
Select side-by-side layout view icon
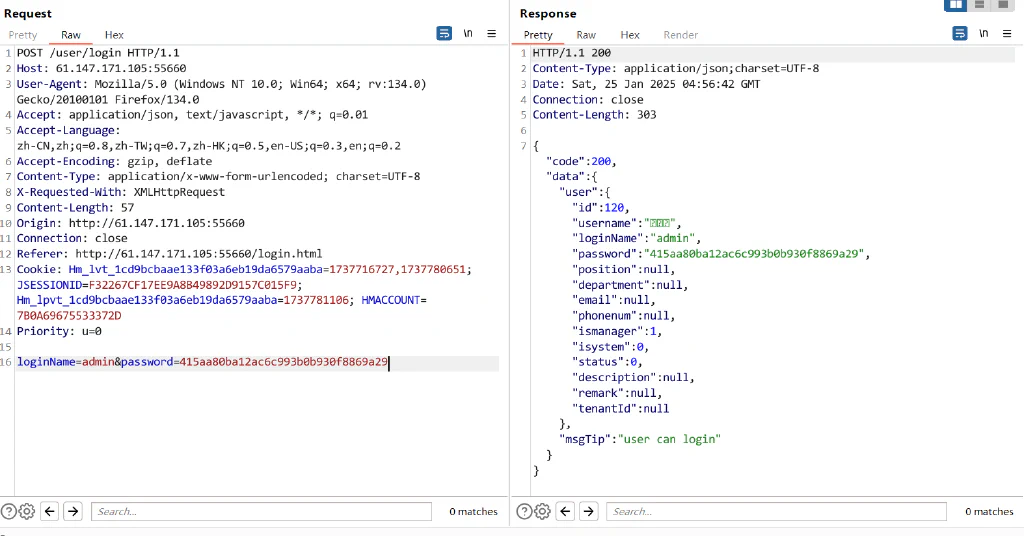(955, 5)
